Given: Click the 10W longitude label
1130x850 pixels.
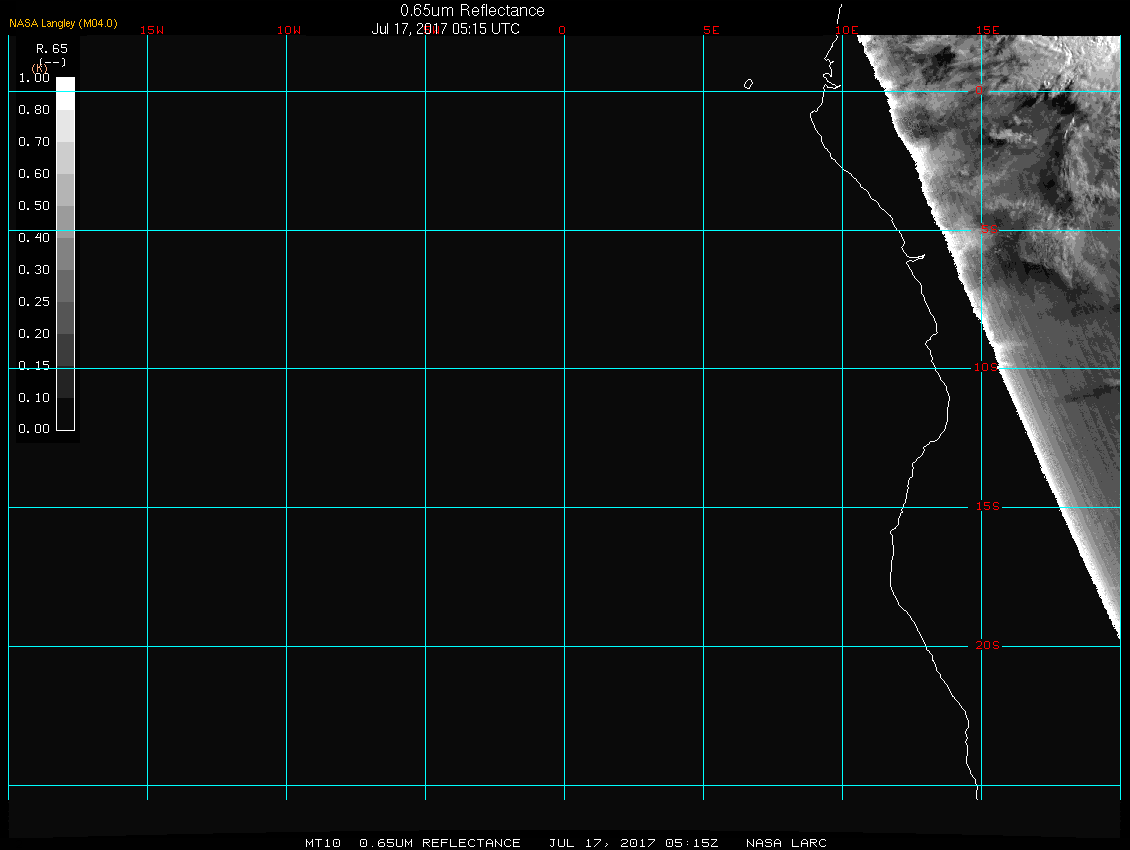Looking at the screenshot, I should 289,30.
